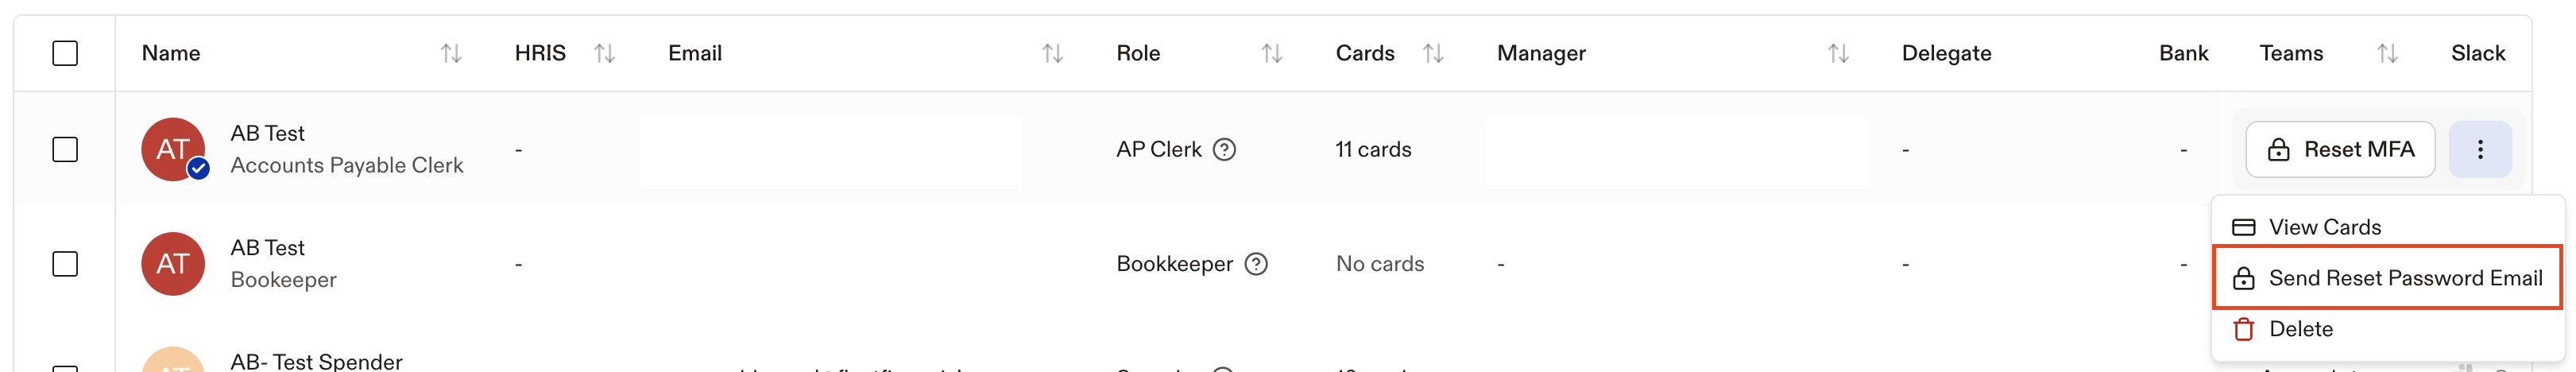Sort by the Cards column arrows
This screenshot has height=372, width=2576.
(1433, 53)
